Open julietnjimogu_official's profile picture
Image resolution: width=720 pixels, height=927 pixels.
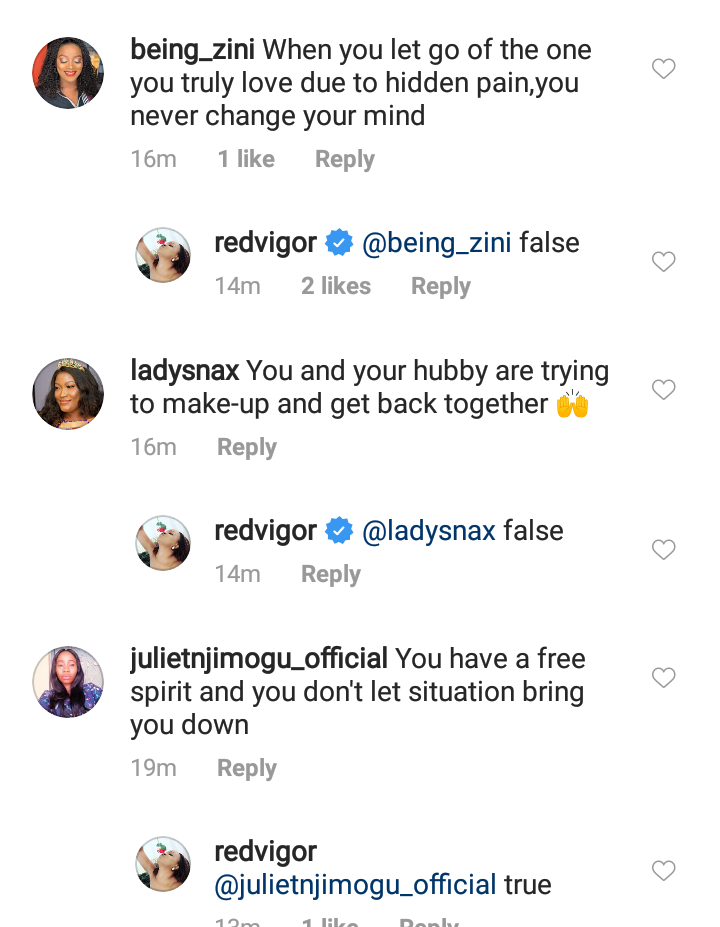tap(68, 682)
